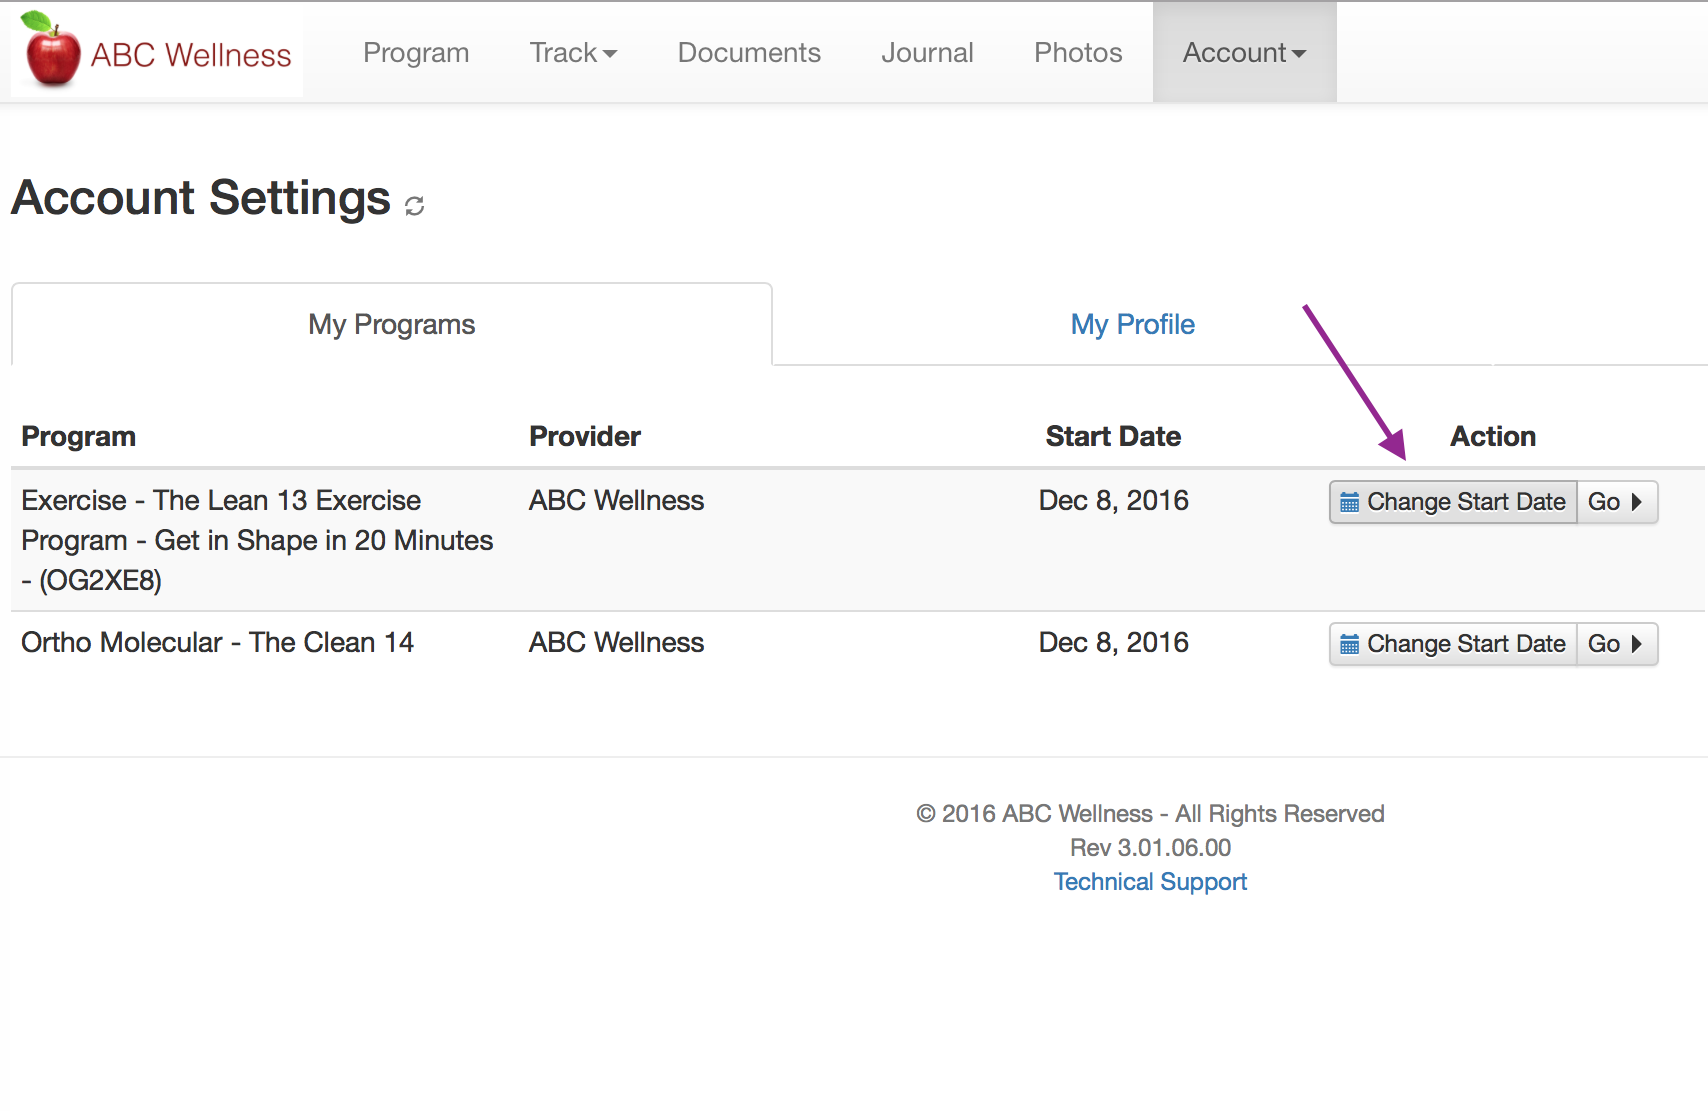The width and height of the screenshot is (1708, 1111).
Task: Switch to the My Profile tab
Action: coord(1132,325)
